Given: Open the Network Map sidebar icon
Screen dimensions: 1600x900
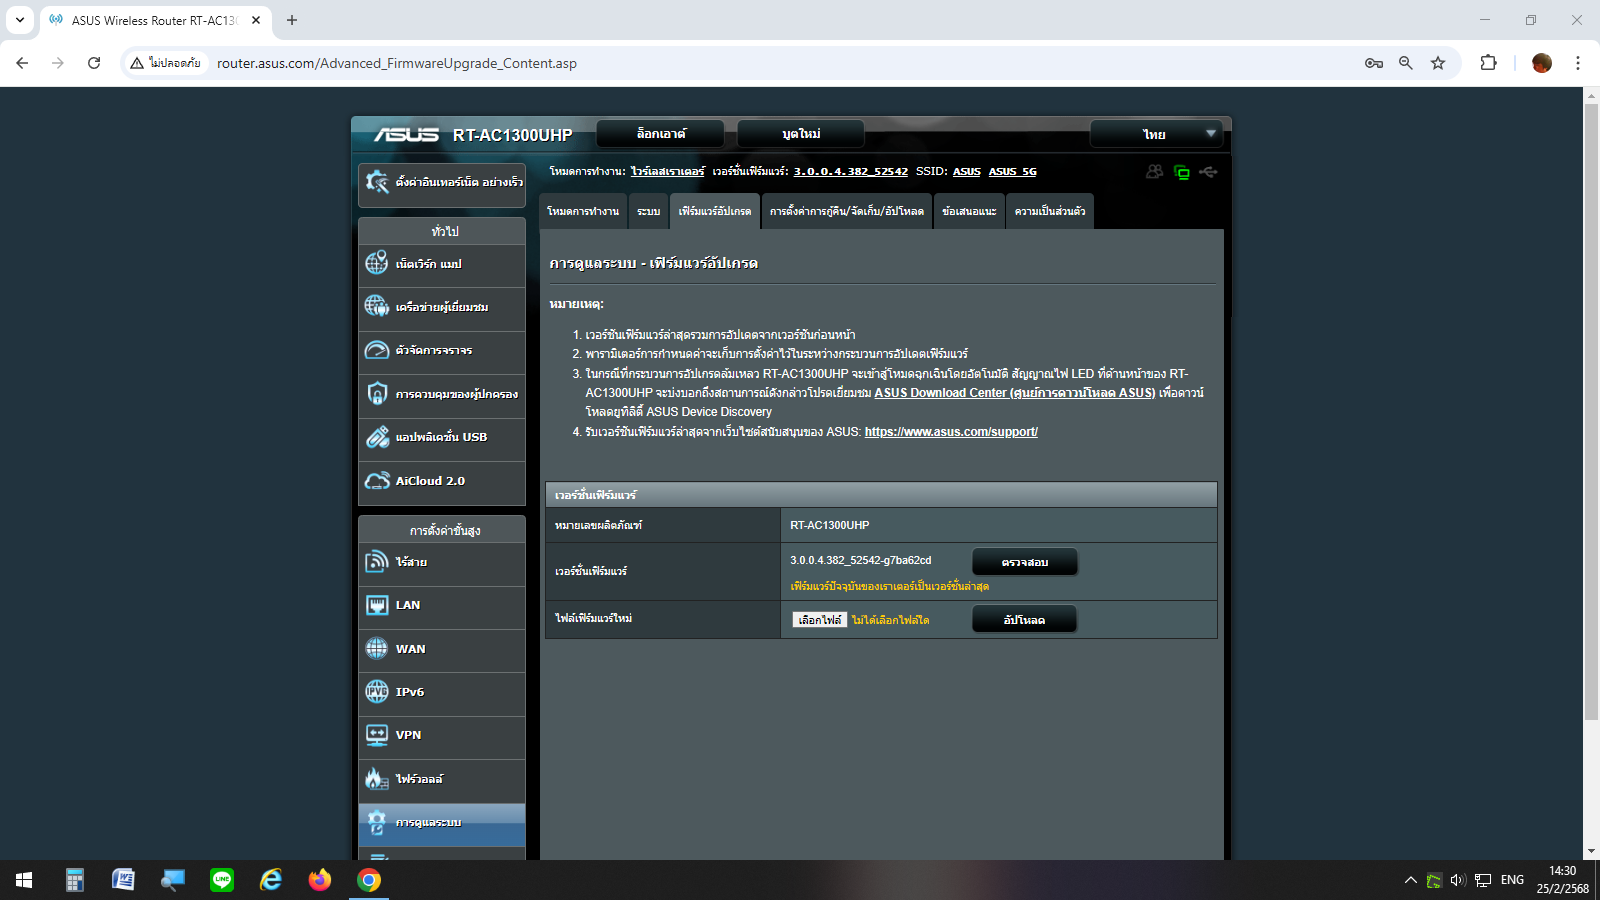Looking at the screenshot, I should pos(377,263).
